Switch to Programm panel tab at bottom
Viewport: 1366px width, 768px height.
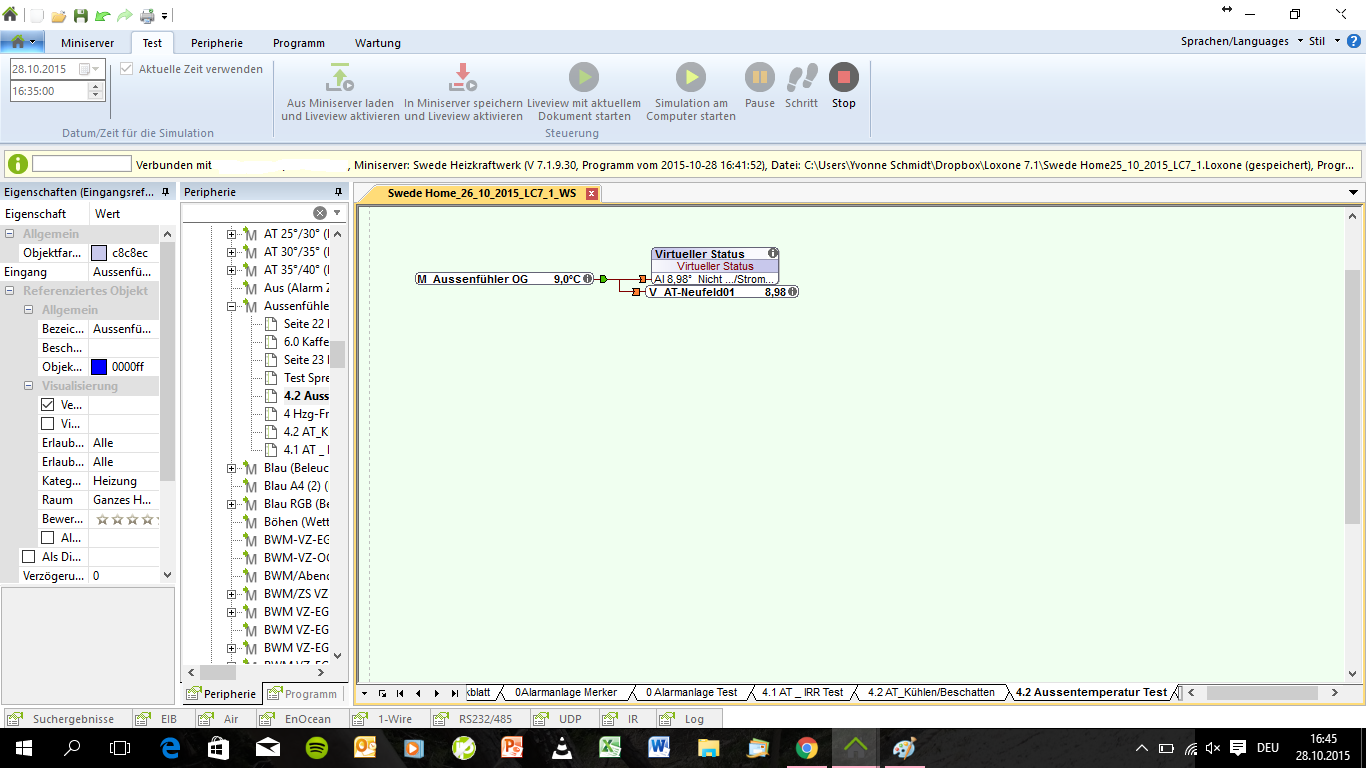click(303, 694)
